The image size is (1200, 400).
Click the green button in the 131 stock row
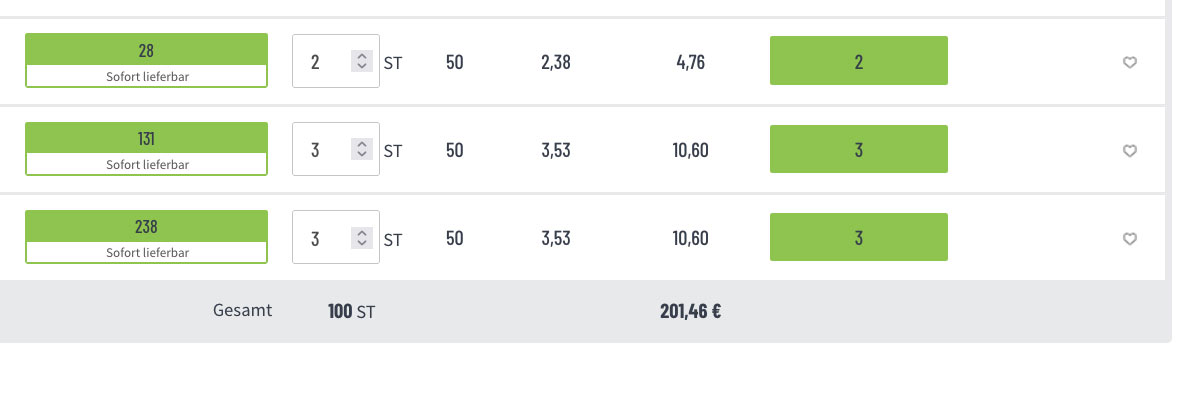(x=859, y=149)
